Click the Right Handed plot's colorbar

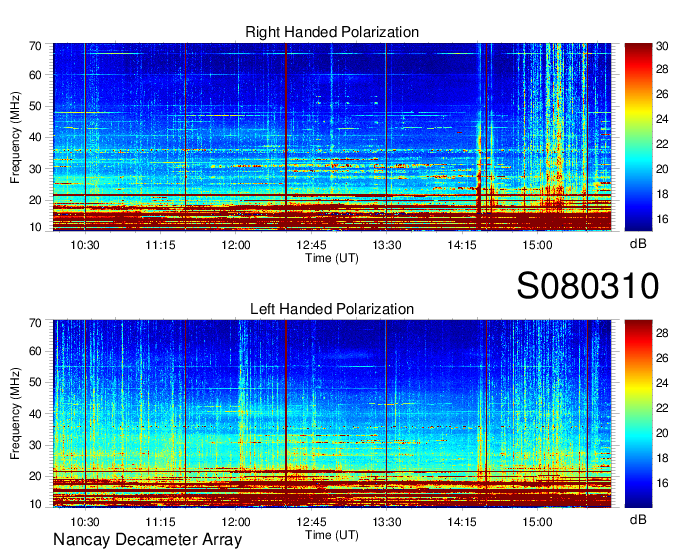638,137
